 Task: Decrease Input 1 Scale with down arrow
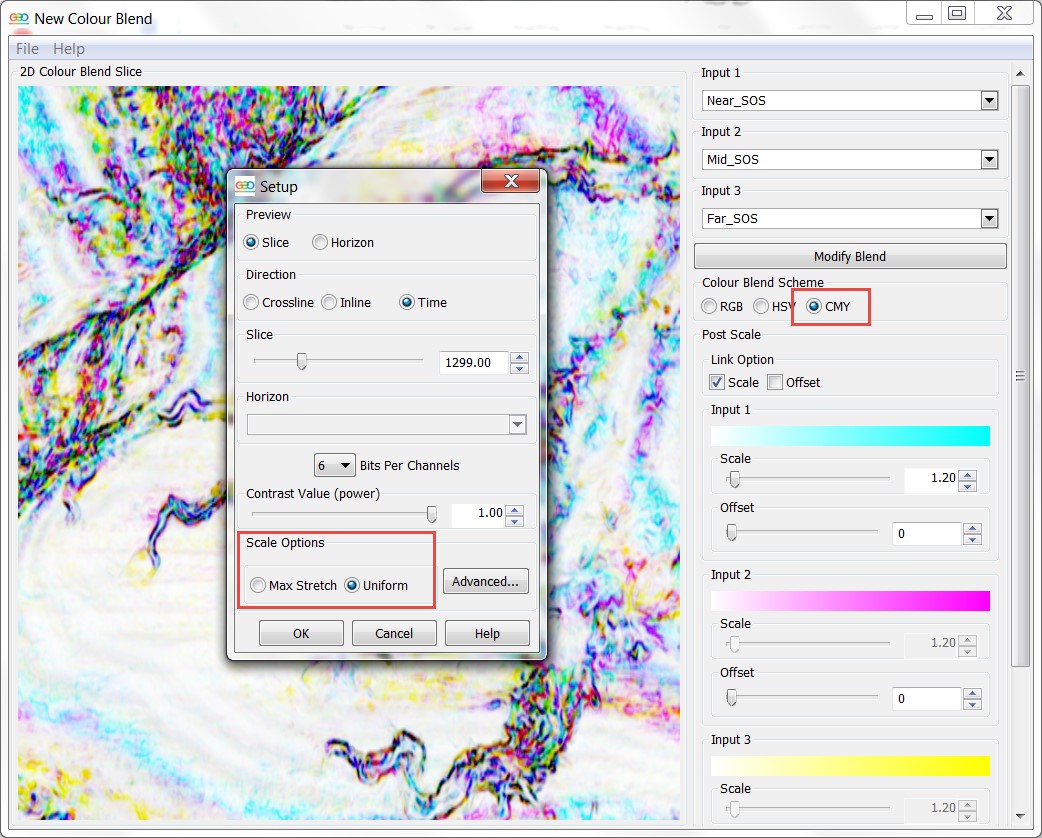[x=968, y=486]
